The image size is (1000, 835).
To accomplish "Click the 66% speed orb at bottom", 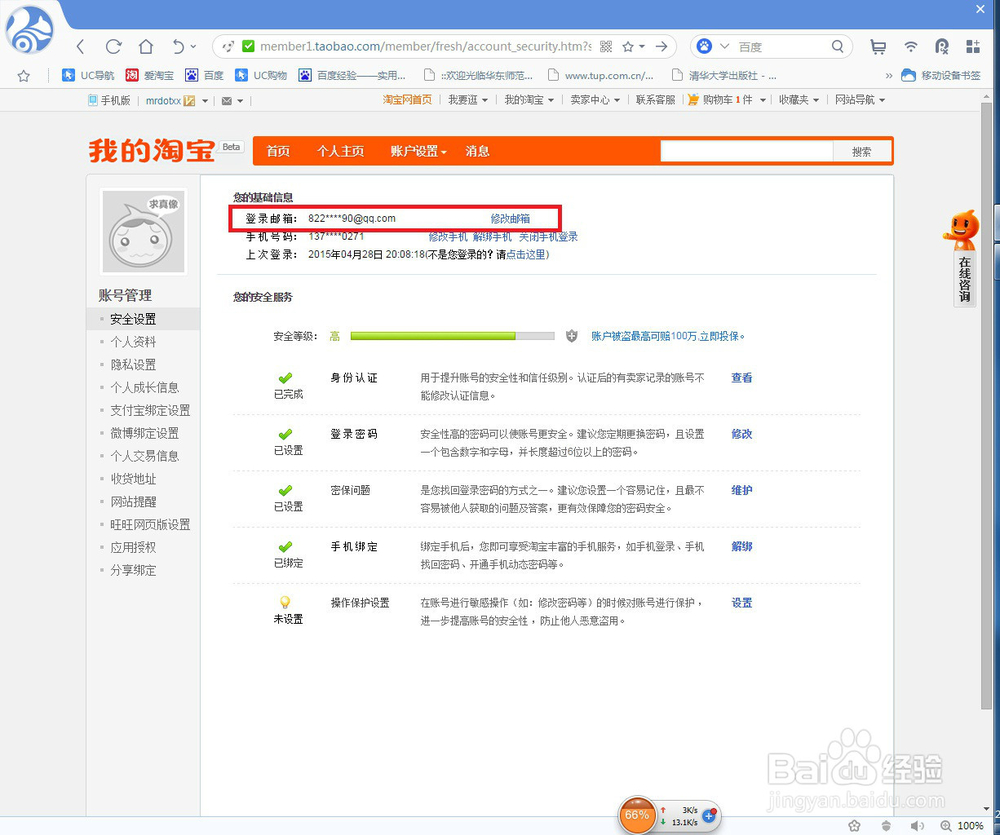I will (638, 815).
